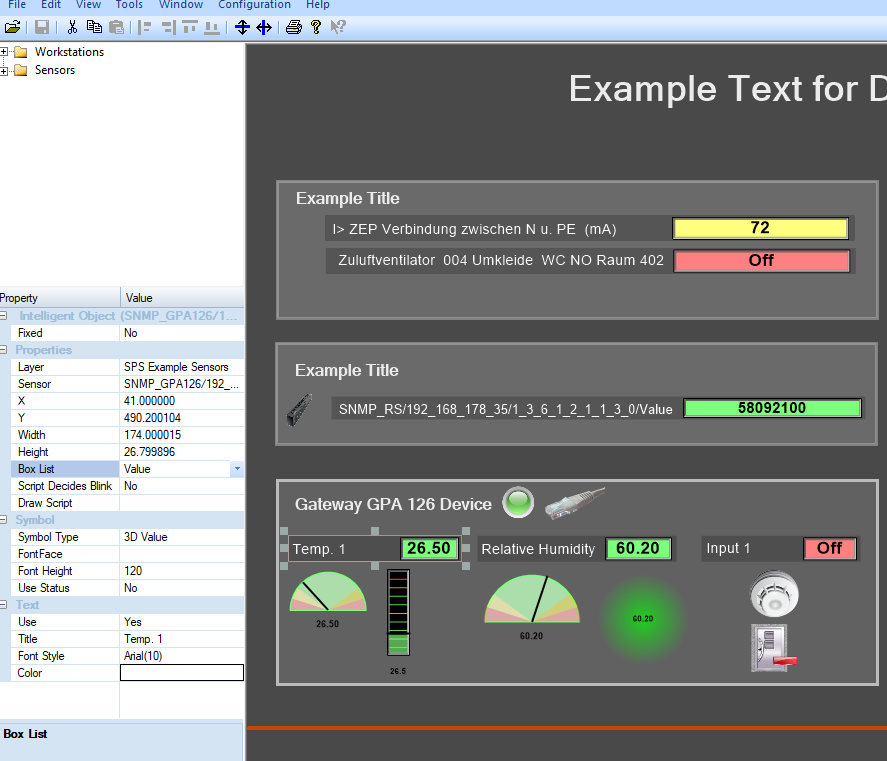Image resolution: width=887 pixels, height=761 pixels.
Task: Click the green status LED indicator
Action: pyautogui.click(x=518, y=503)
